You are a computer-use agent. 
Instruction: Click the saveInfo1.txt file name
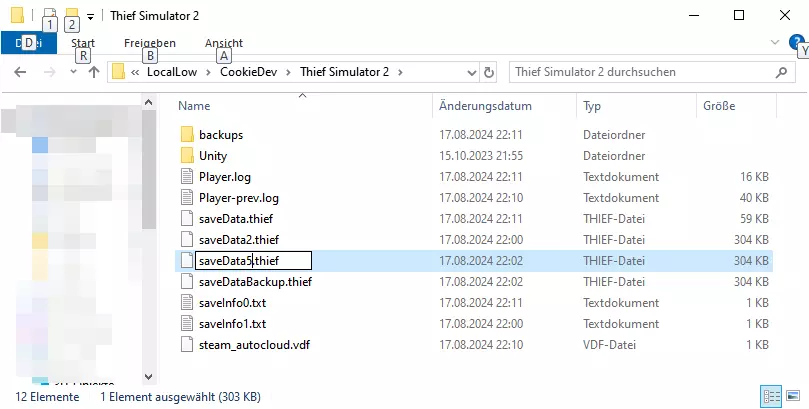(233, 324)
